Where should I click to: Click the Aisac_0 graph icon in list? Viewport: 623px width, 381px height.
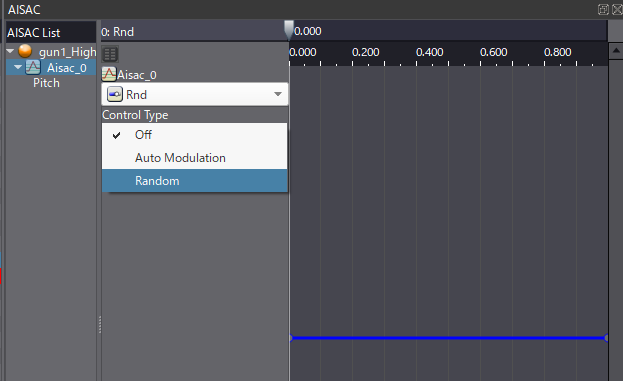tap(33, 67)
